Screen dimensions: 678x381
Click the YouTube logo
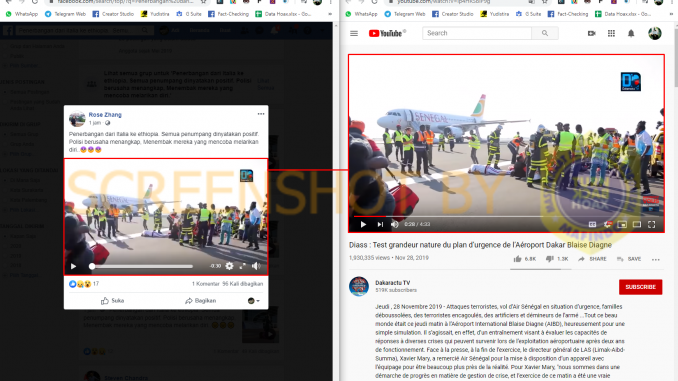pos(387,33)
